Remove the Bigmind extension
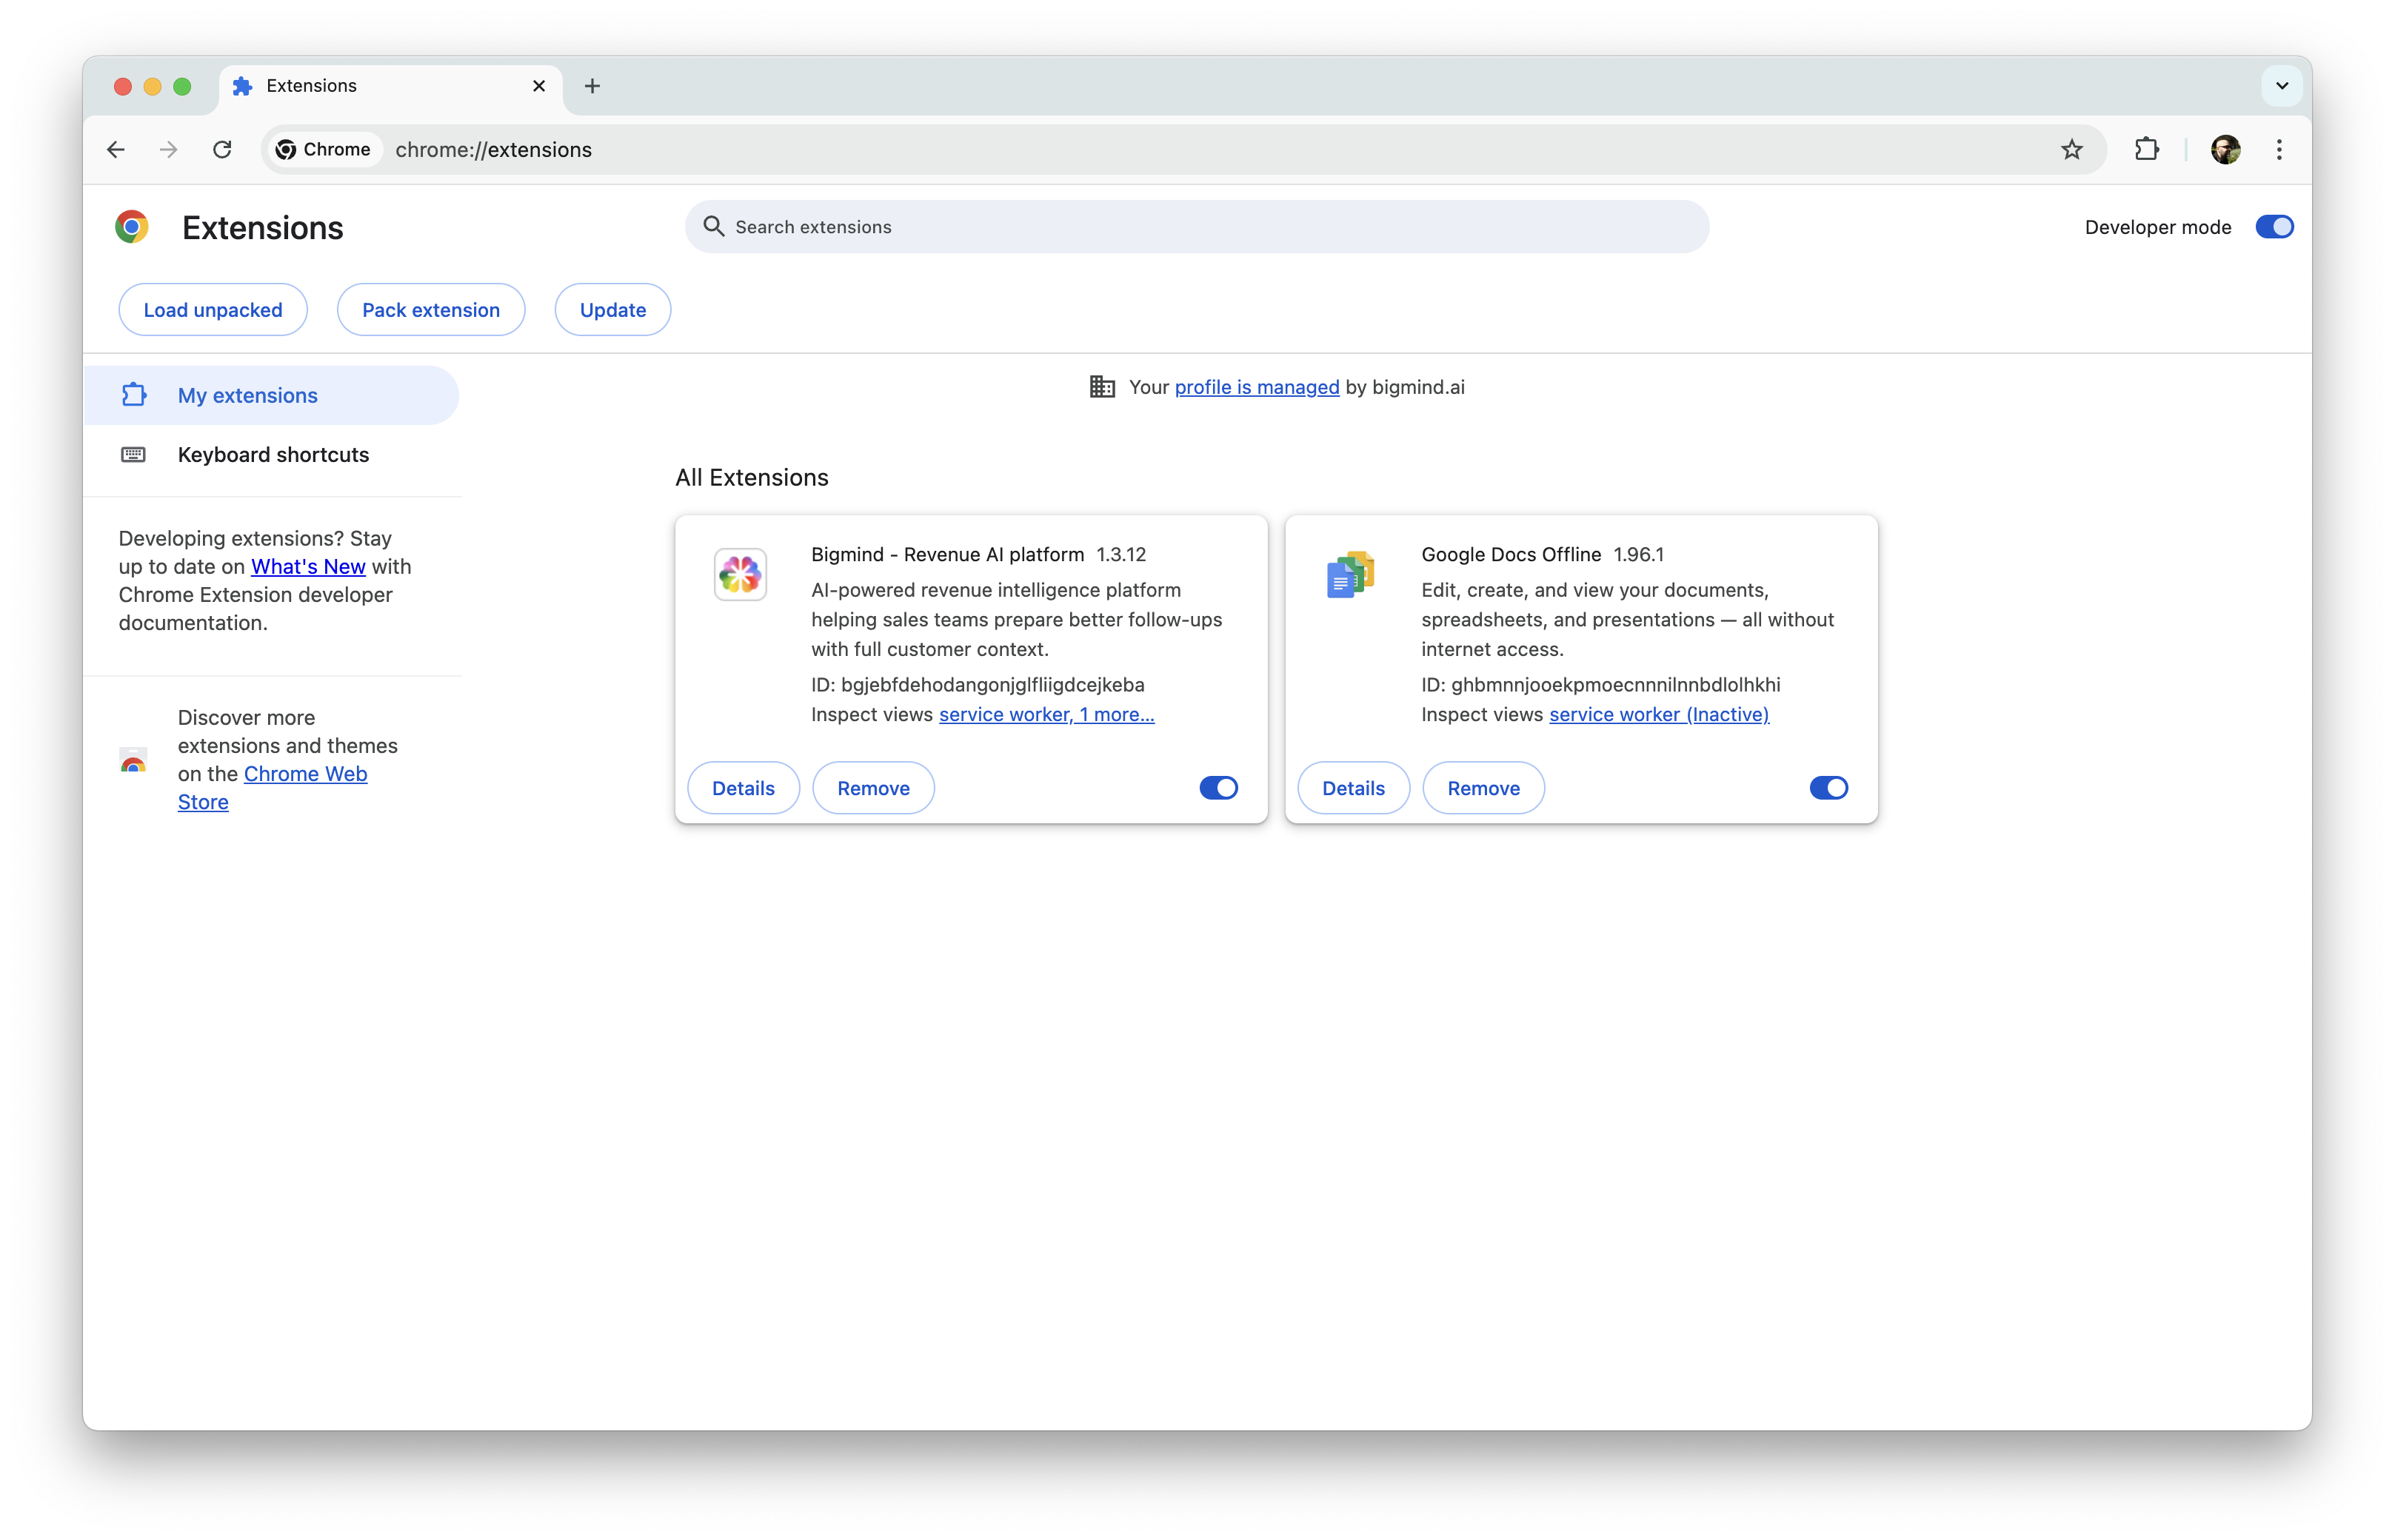 tap(873, 788)
